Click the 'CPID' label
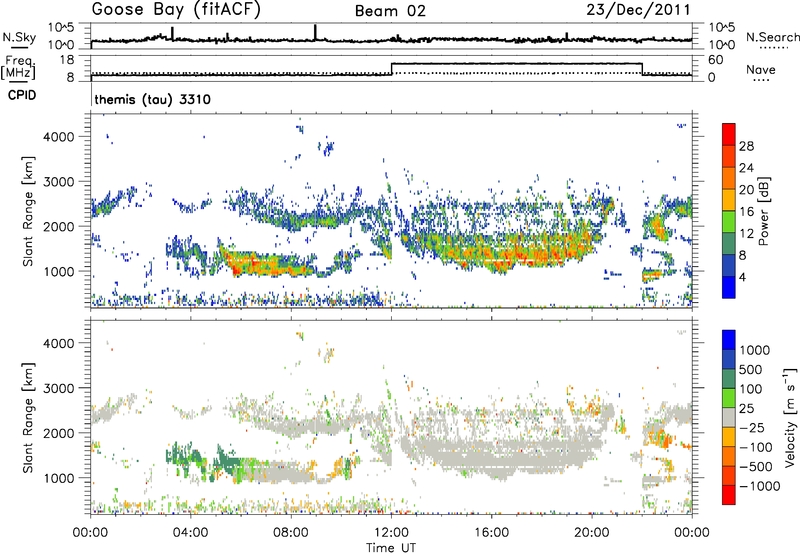This screenshot has height=554, width=800. pos(22,95)
